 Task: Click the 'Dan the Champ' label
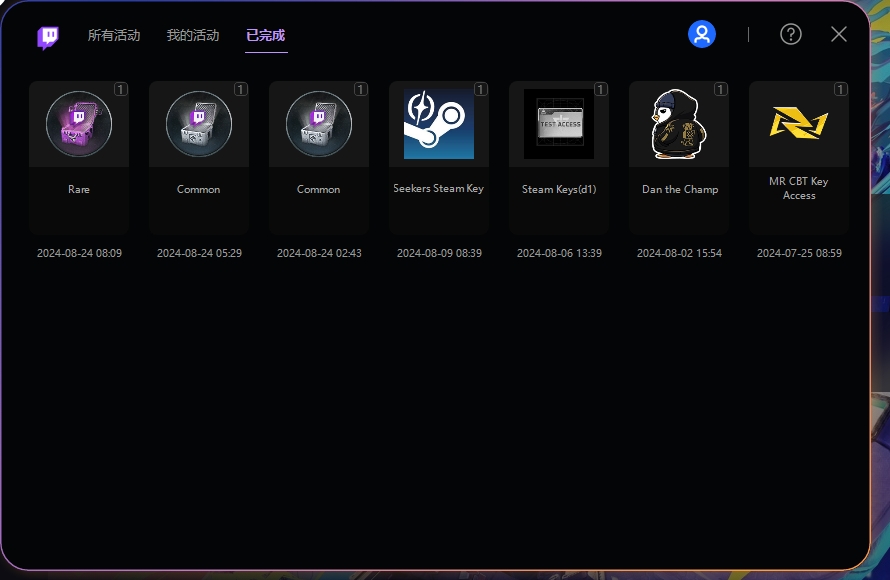680,190
